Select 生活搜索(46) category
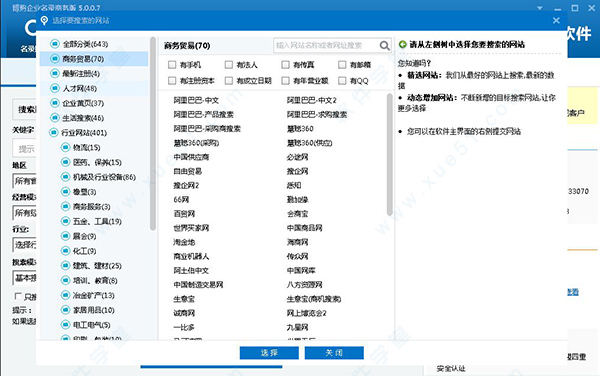The width and height of the screenshot is (600, 376). click(x=83, y=118)
